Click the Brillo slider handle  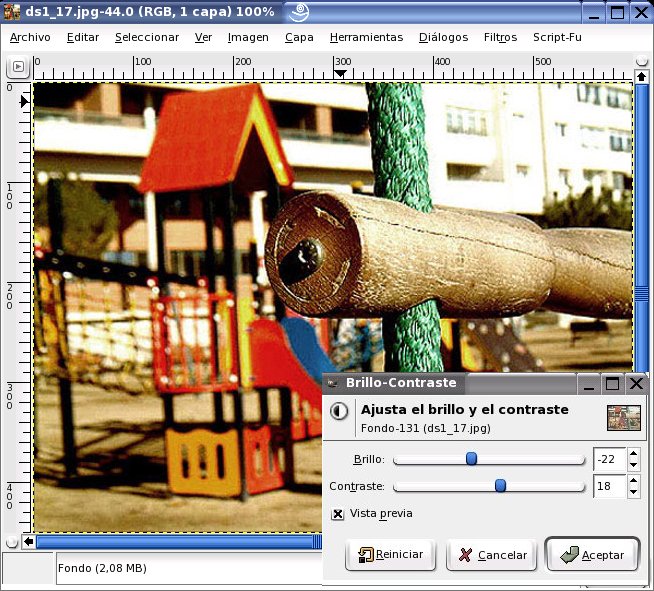[x=471, y=459]
